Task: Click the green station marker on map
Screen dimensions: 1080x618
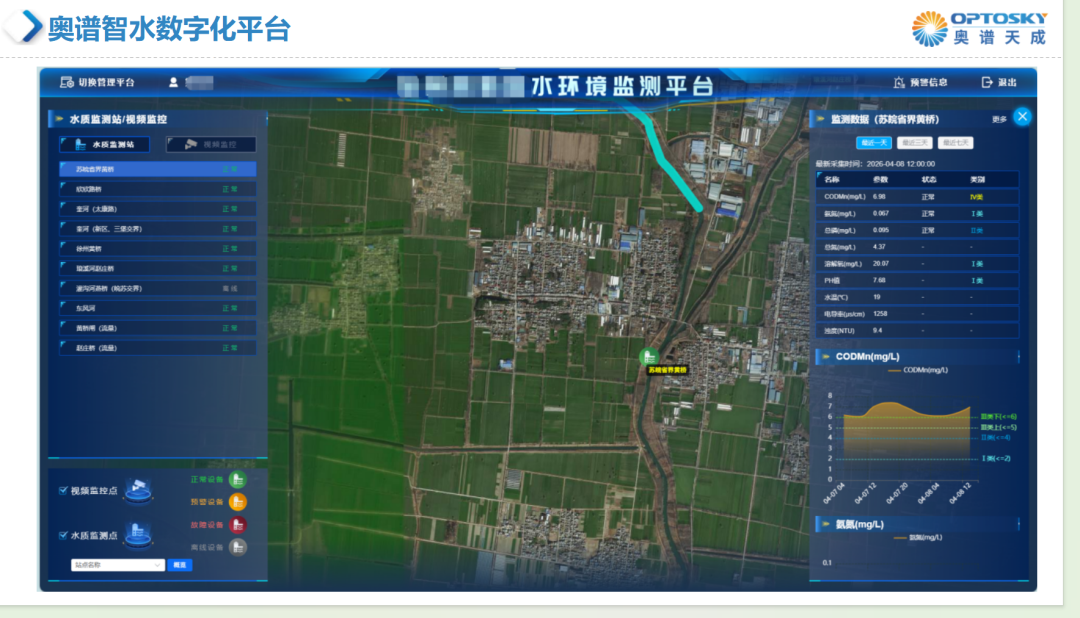Action: pos(648,356)
